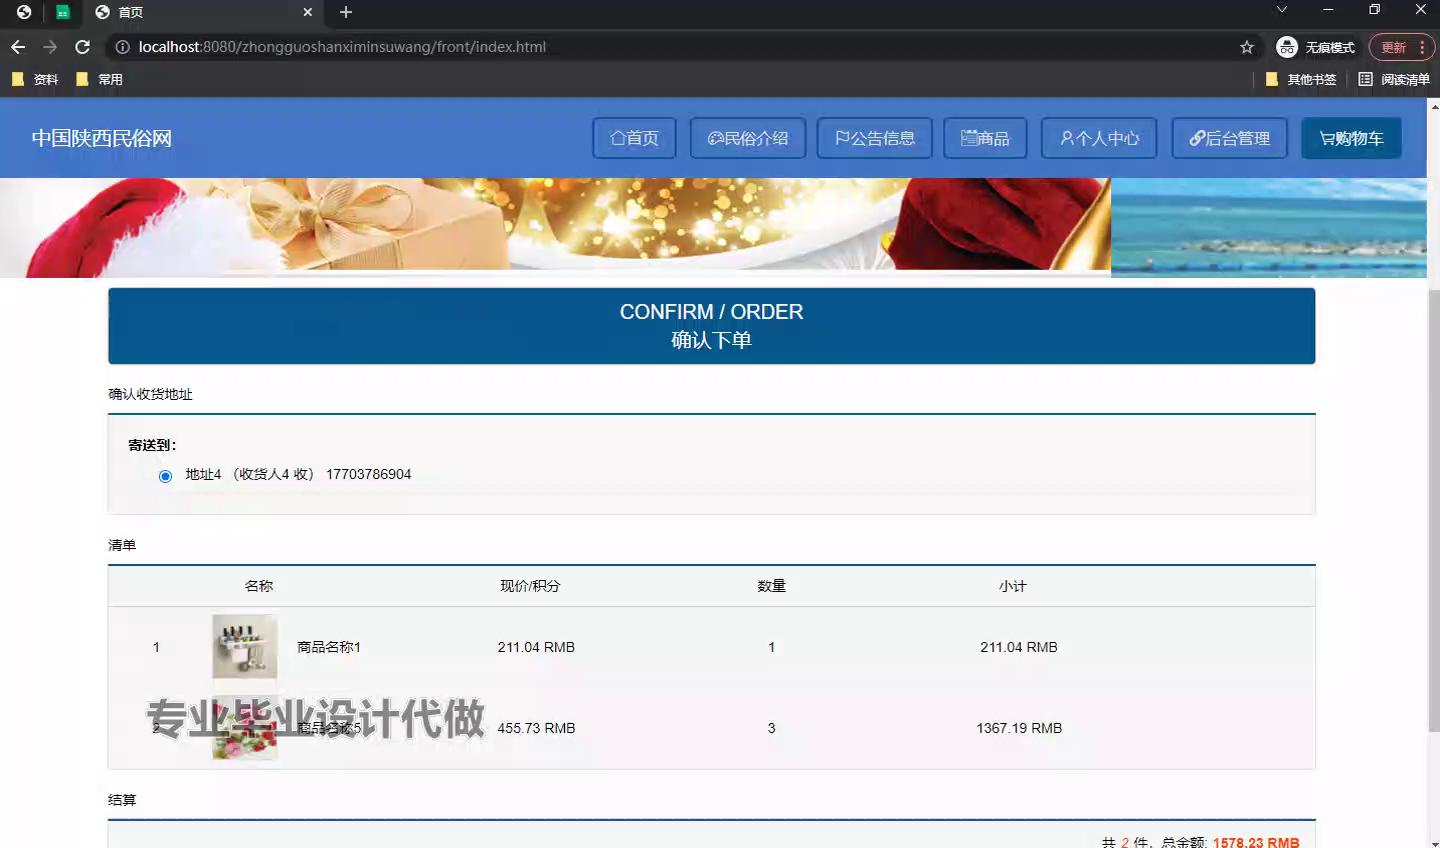
Task: Open the browser three-dot menu
Action: pos(1422,47)
